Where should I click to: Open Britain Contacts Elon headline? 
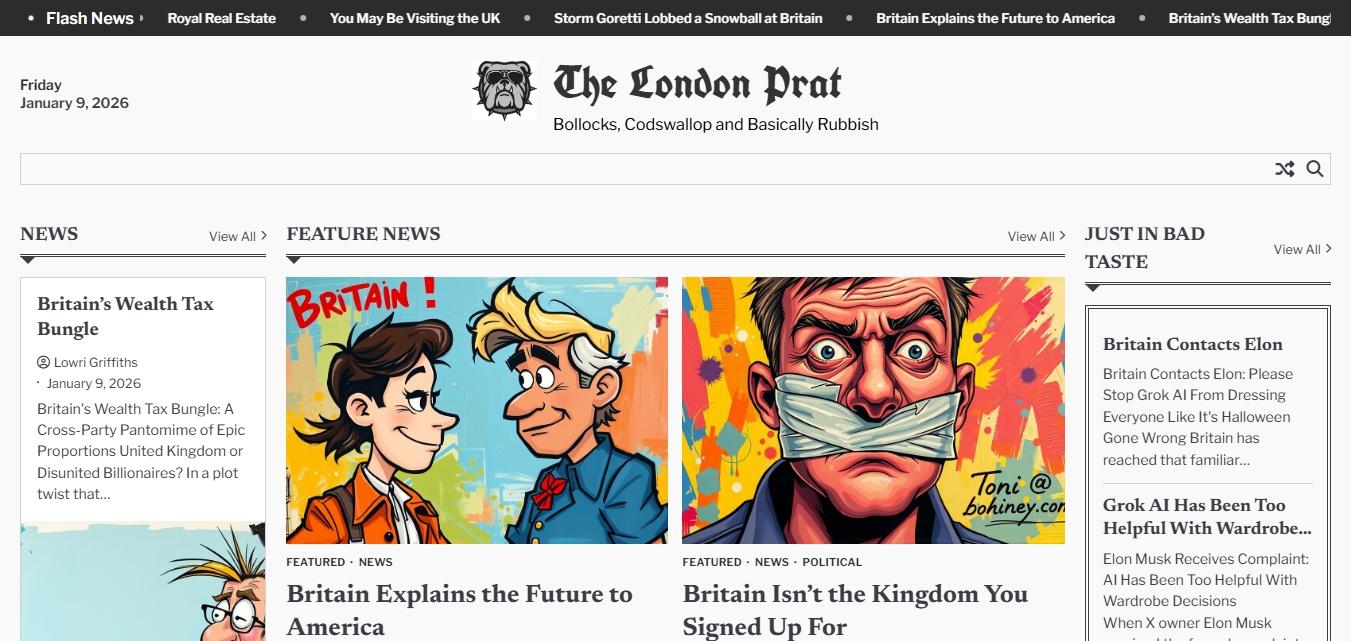[1193, 344]
